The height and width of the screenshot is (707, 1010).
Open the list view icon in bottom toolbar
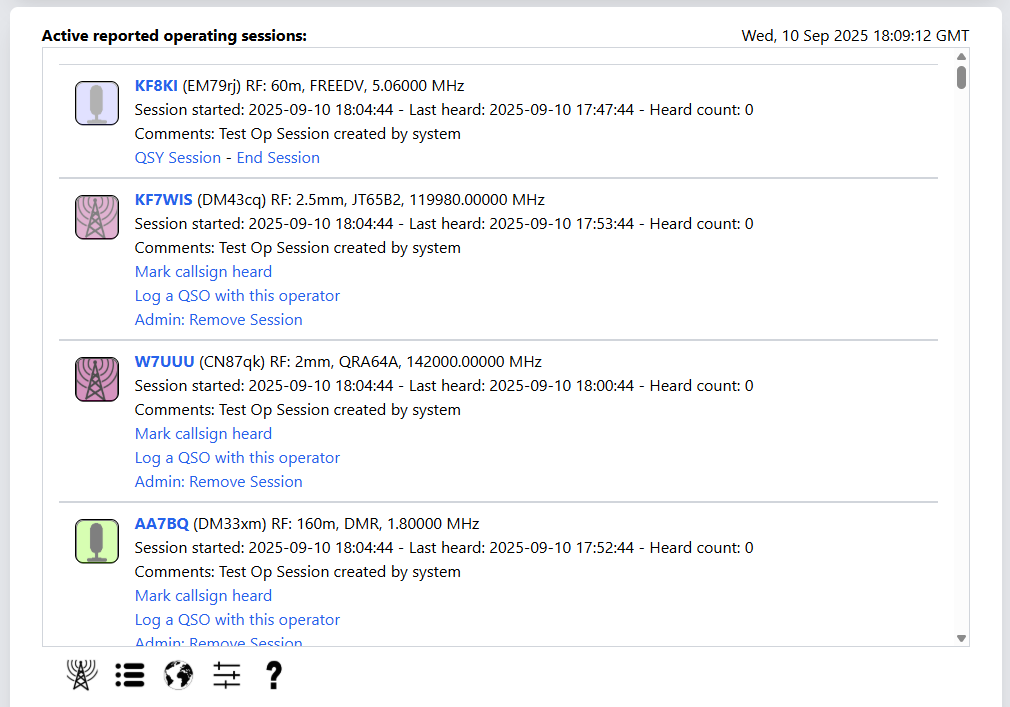click(x=130, y=676)
